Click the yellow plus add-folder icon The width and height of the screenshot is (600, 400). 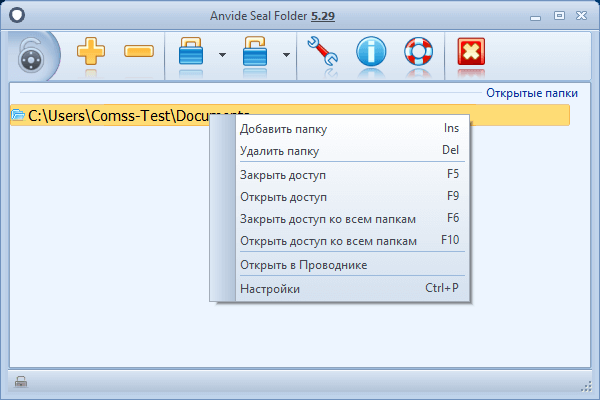point(91,51)
